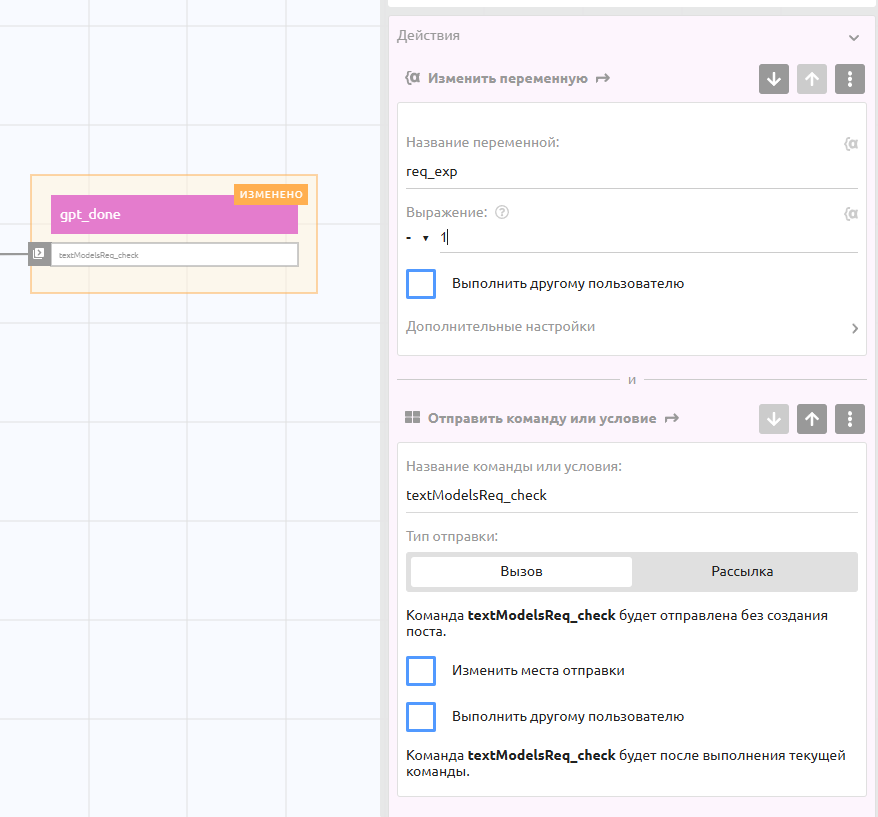Move the variable change action down
This screenshot has width=878, height=817.
click(x=774, y=79)
